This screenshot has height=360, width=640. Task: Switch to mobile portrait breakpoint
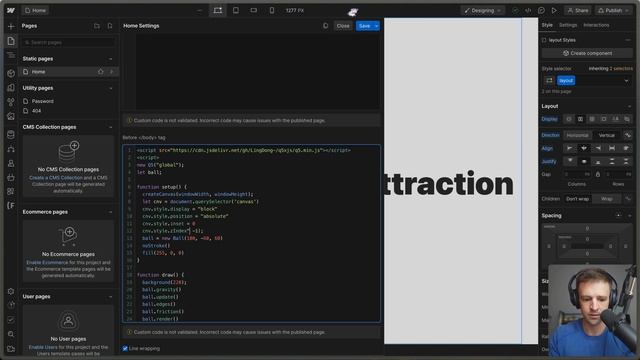(271, 10)
